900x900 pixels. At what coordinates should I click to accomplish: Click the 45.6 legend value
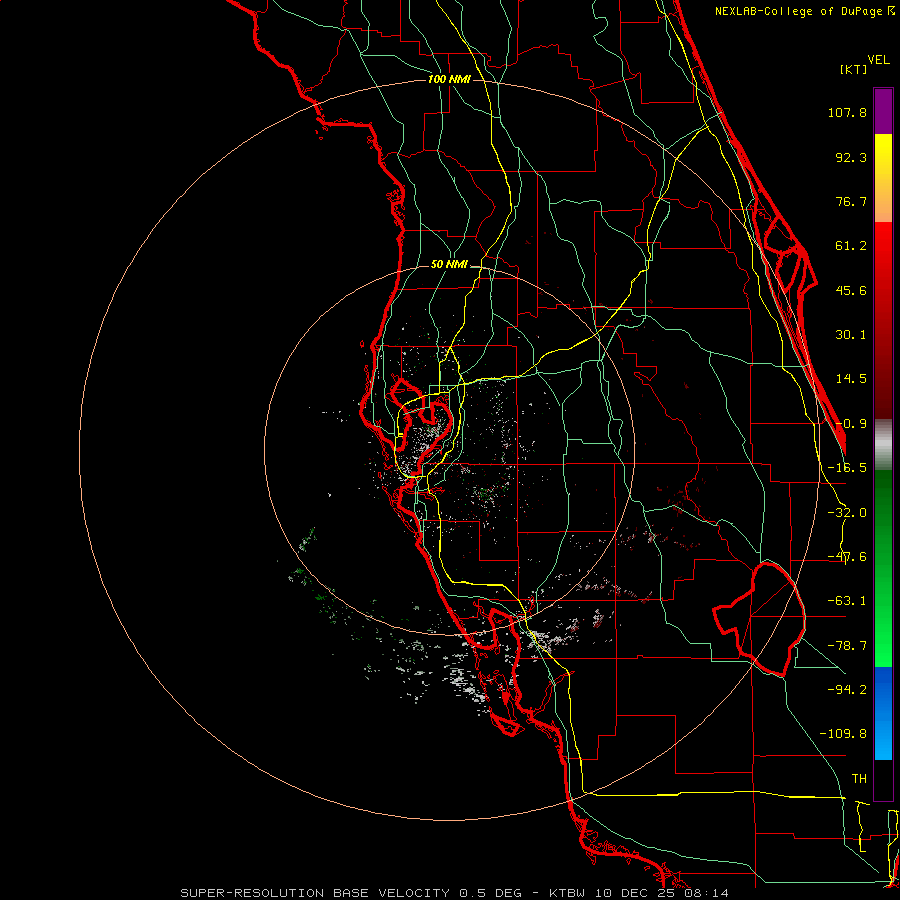[x=851, y=290]
